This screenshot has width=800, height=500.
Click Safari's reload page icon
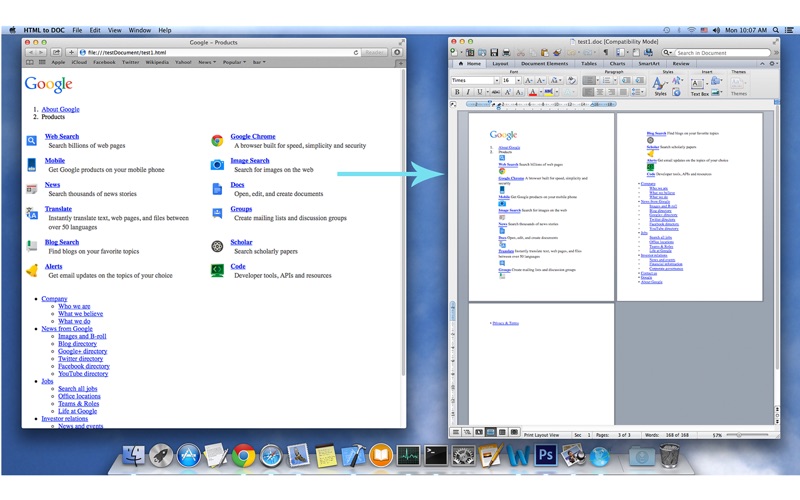356,52
